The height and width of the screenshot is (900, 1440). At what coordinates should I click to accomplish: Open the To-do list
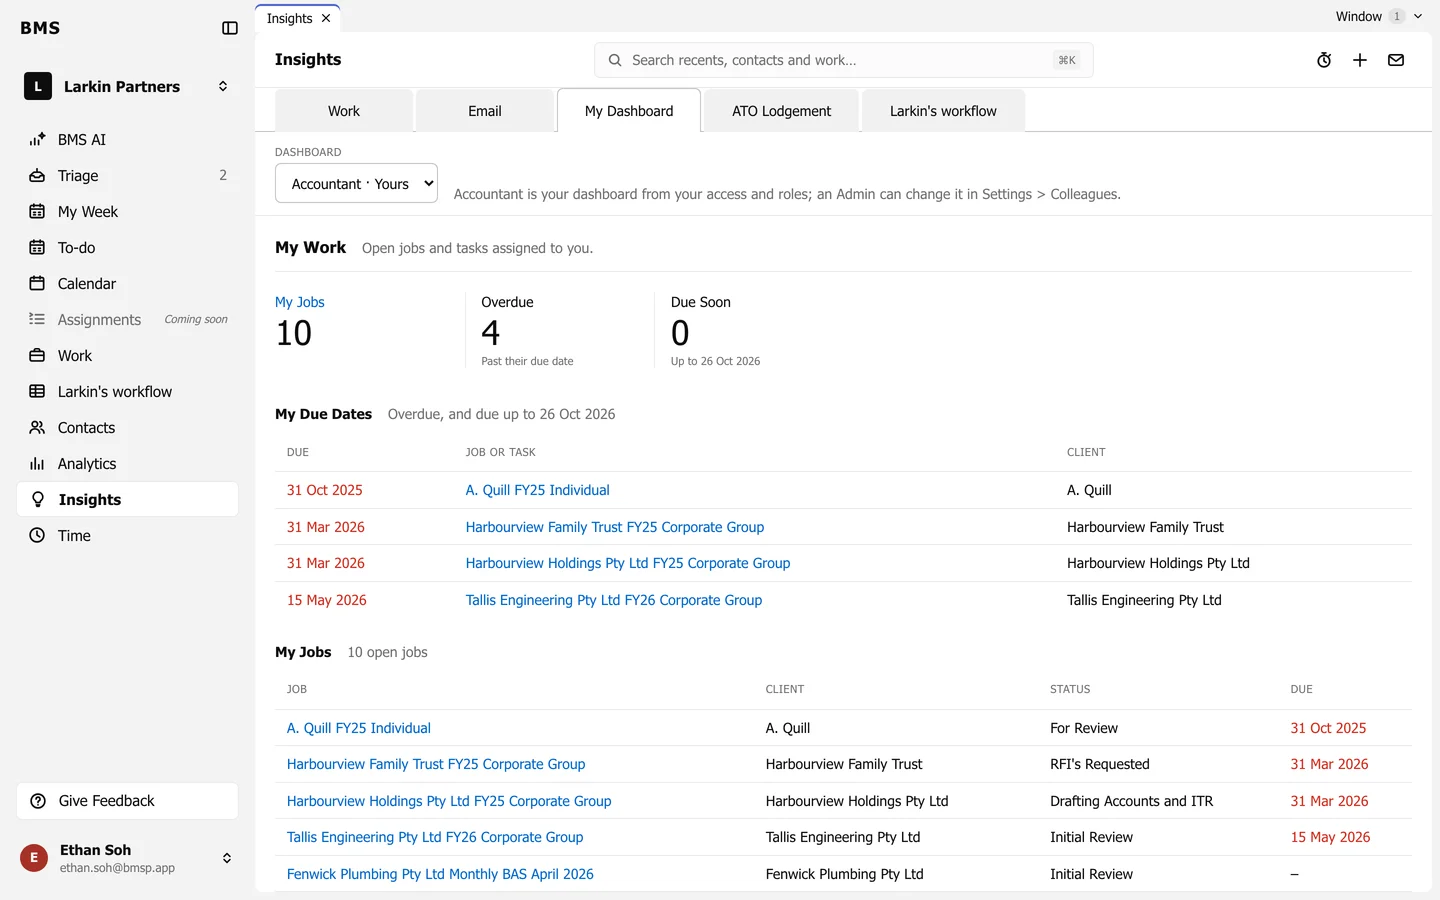[x=127, y=248]
